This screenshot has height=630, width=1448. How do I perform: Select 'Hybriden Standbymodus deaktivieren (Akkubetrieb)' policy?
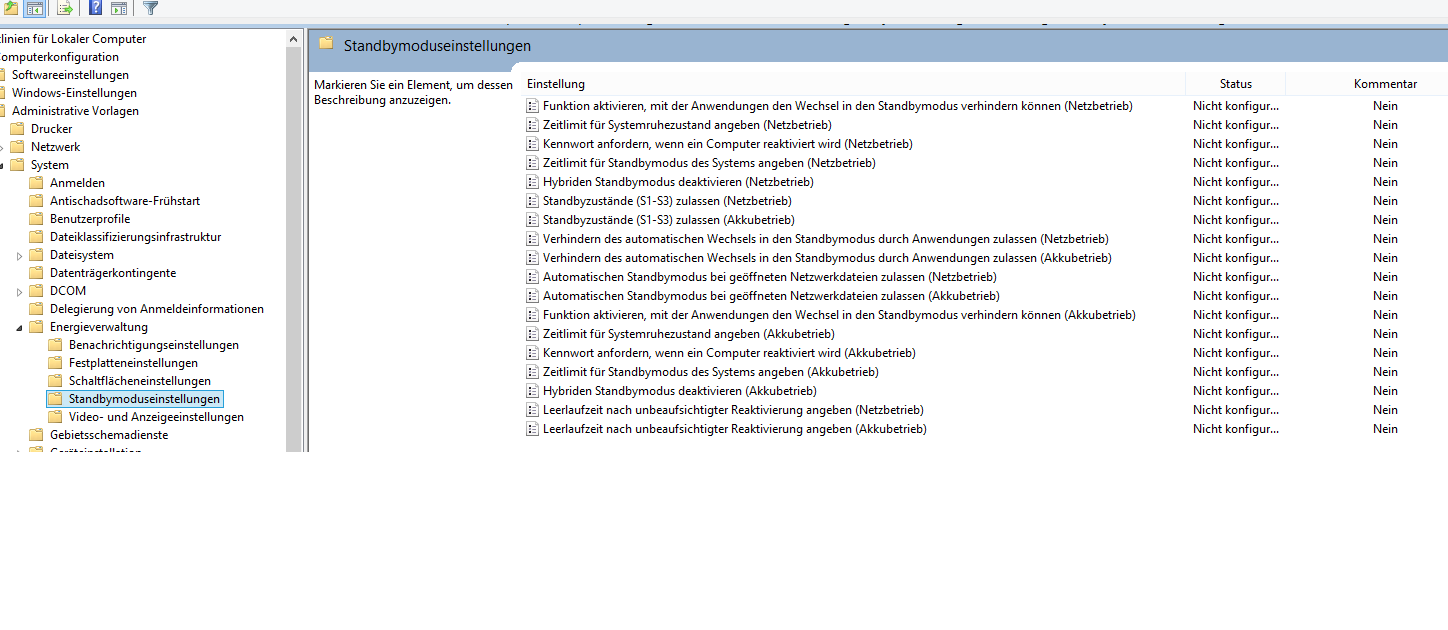point(680,391)
